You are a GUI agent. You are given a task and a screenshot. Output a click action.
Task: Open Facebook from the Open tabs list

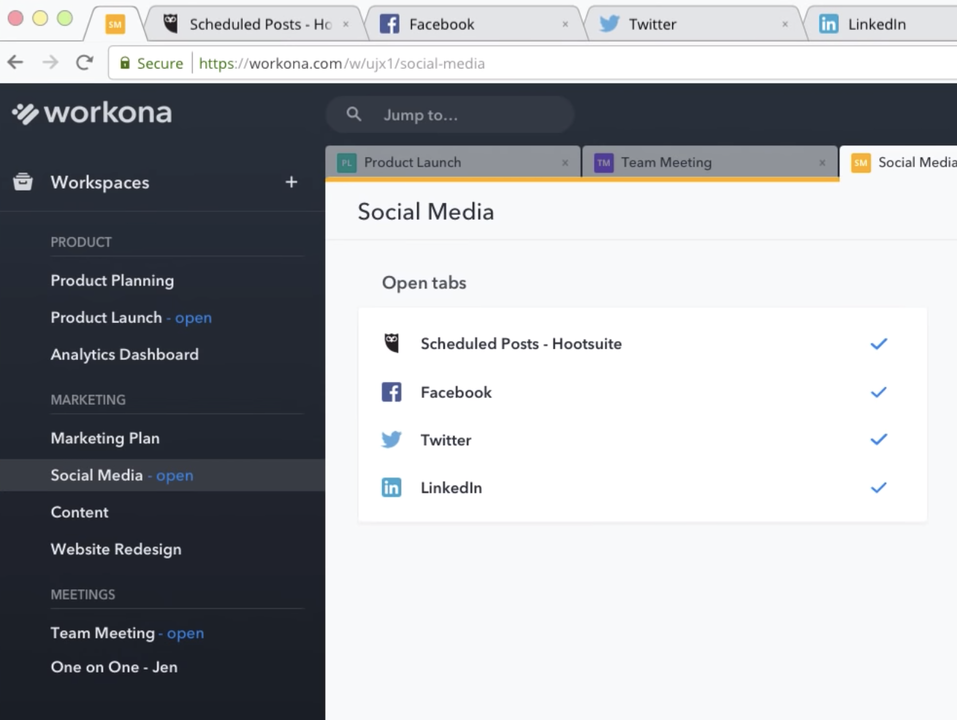coord(456,392)
